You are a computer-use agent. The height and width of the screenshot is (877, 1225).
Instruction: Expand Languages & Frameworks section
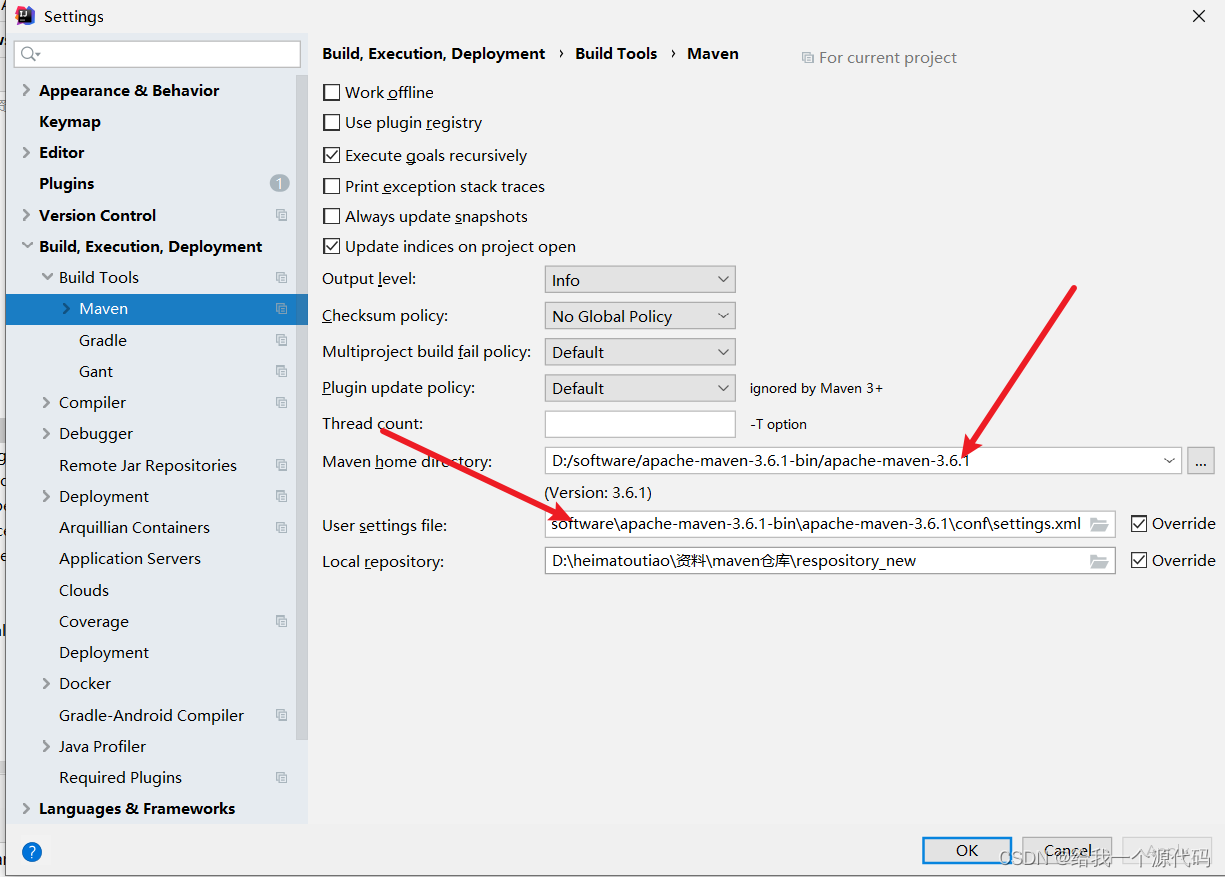coord(26,808)
